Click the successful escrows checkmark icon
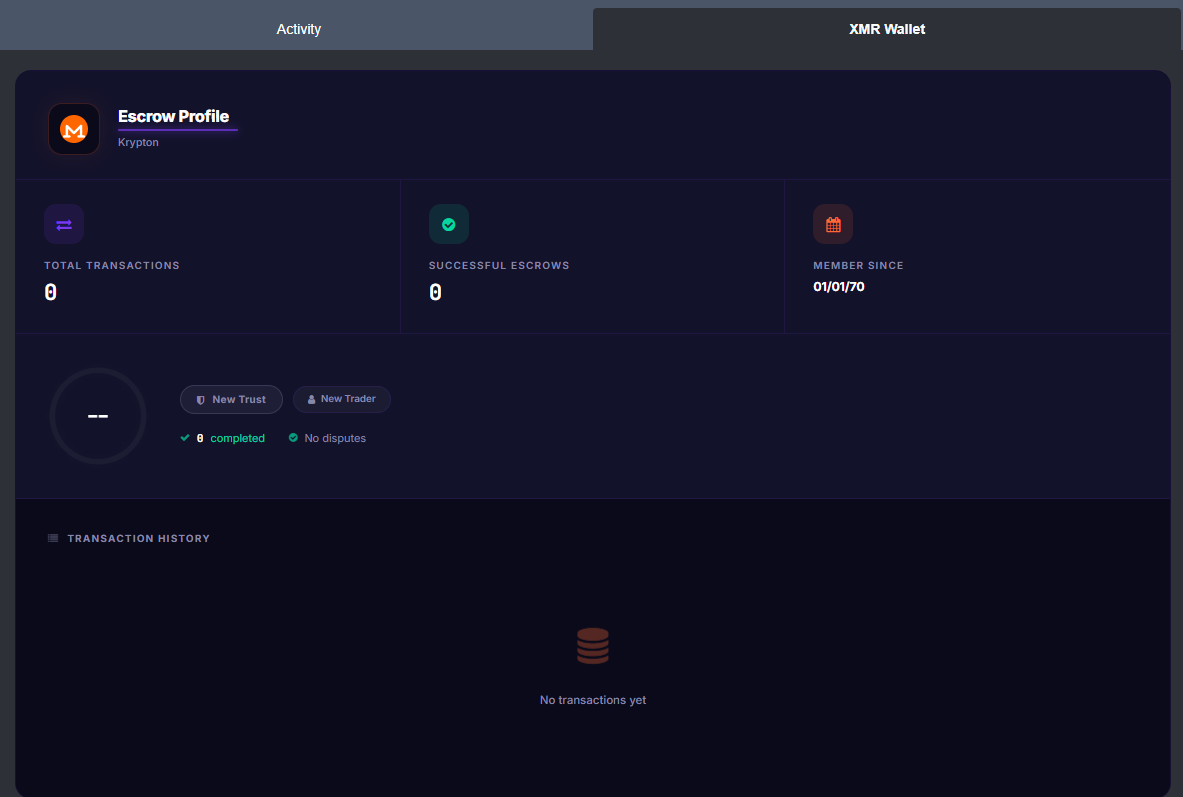Image resolution: width=1183 pixels, height=797 pixels. [449, 224]
